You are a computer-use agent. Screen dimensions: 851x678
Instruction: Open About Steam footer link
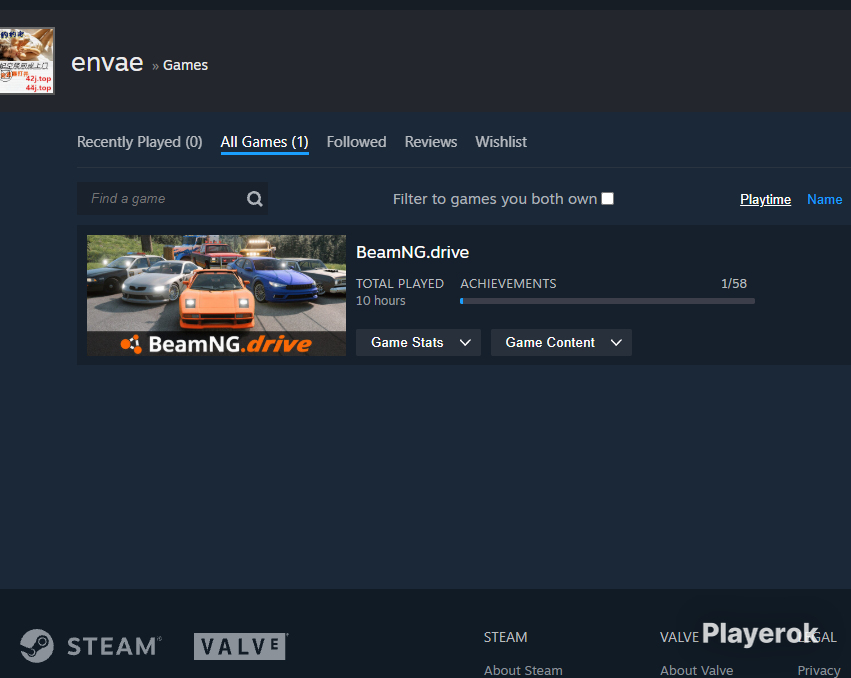click(x=523, y=670)
